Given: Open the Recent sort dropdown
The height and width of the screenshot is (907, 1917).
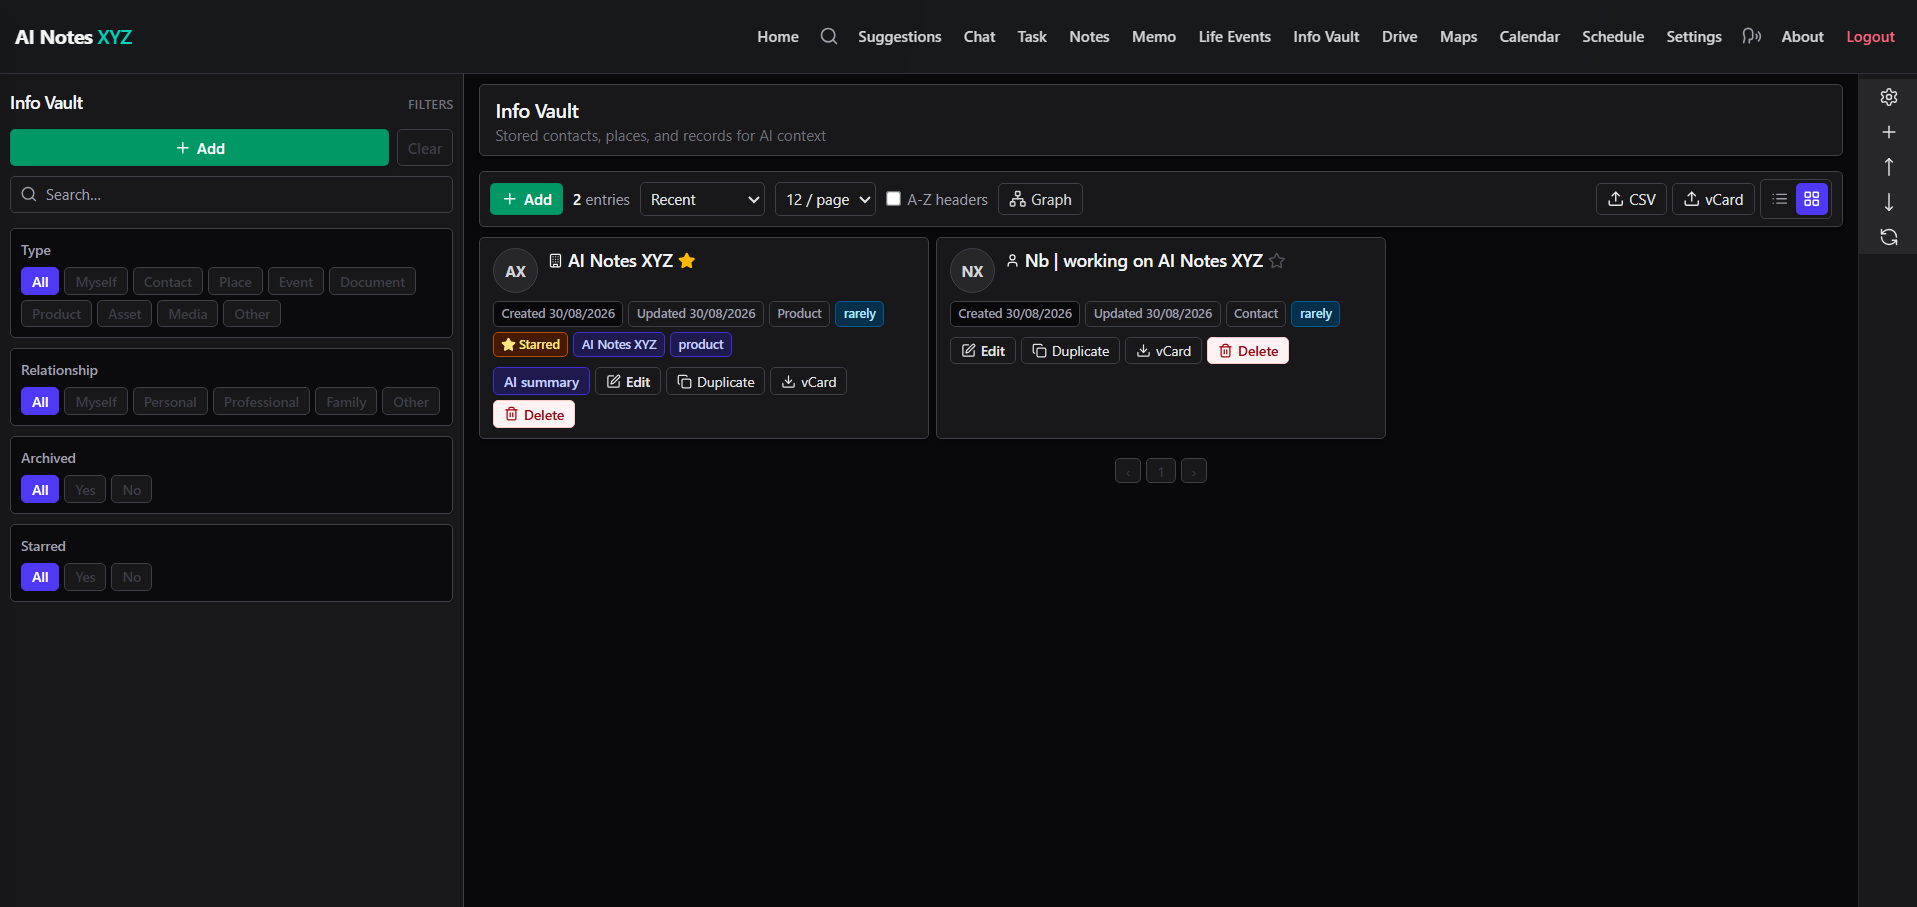Looking at the screenshot, I should click(x=702, y=199).
